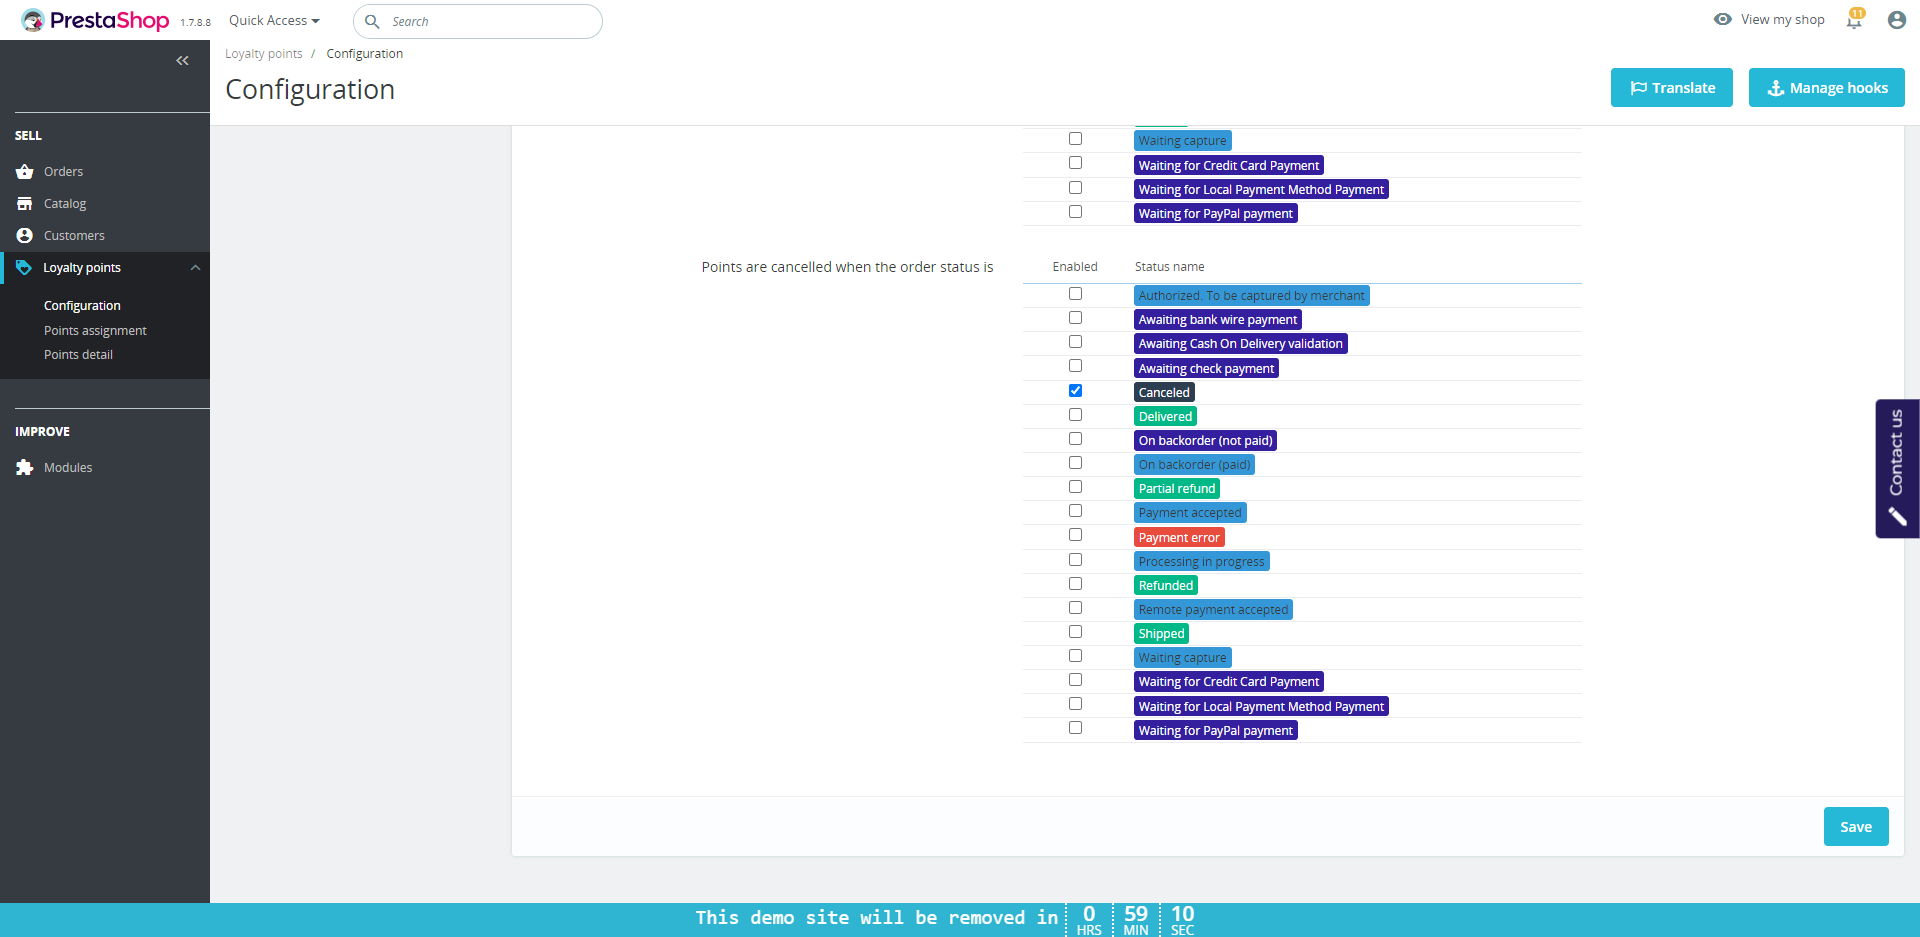Tick the Shipped status checkbox
1920x937 pixels.
[x=1075, y=632]
